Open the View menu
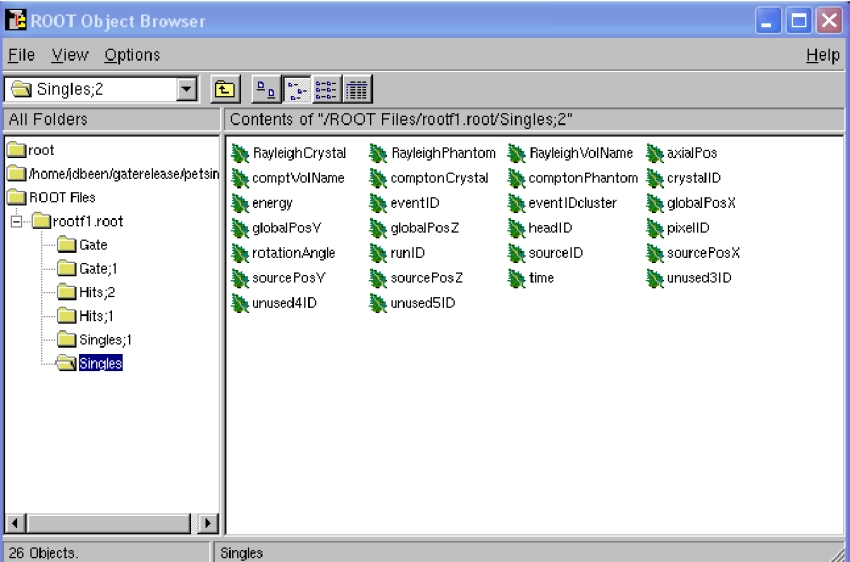Image resolution: width=850 pixels, height=562 pixels. 70,55
